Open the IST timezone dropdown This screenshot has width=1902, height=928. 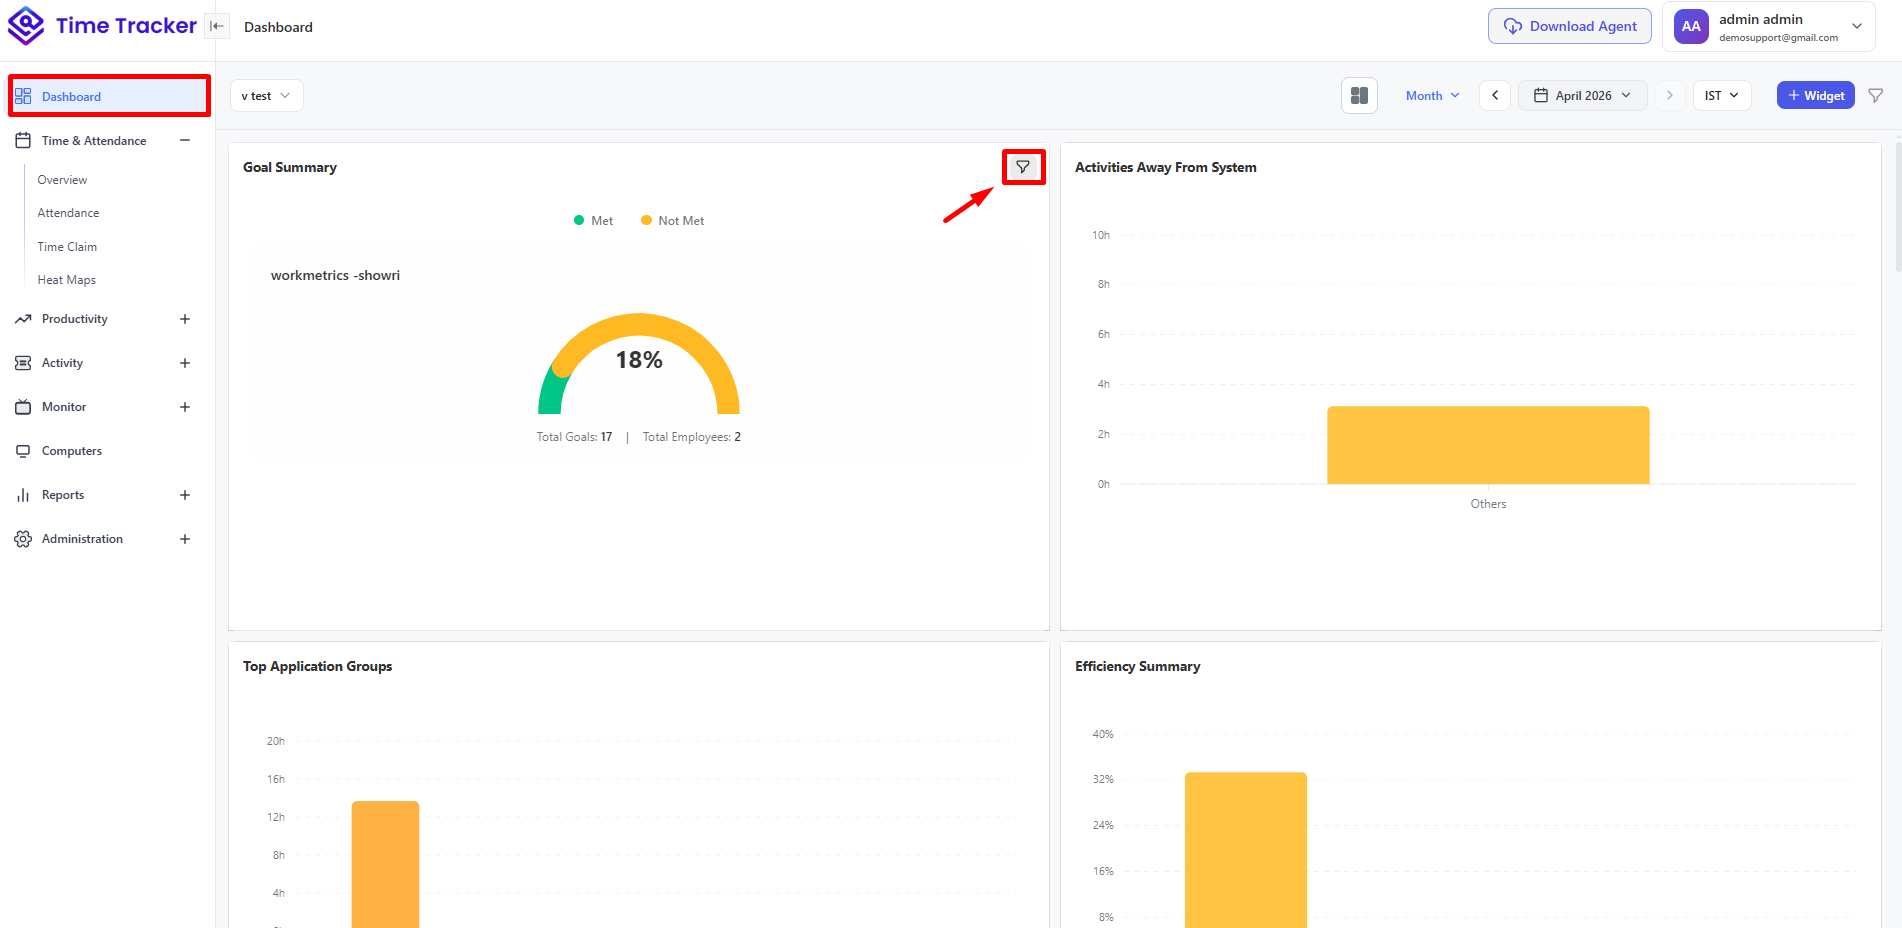click(x=1722, y=96)
